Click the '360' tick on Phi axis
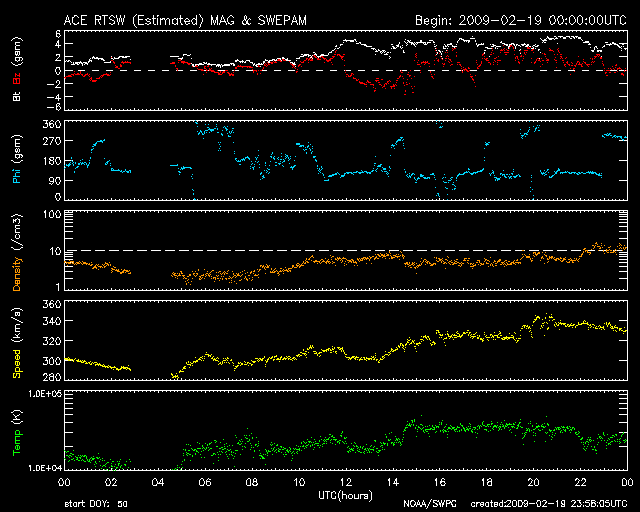The height and width of the screenshot is (512, 640). 52,124
